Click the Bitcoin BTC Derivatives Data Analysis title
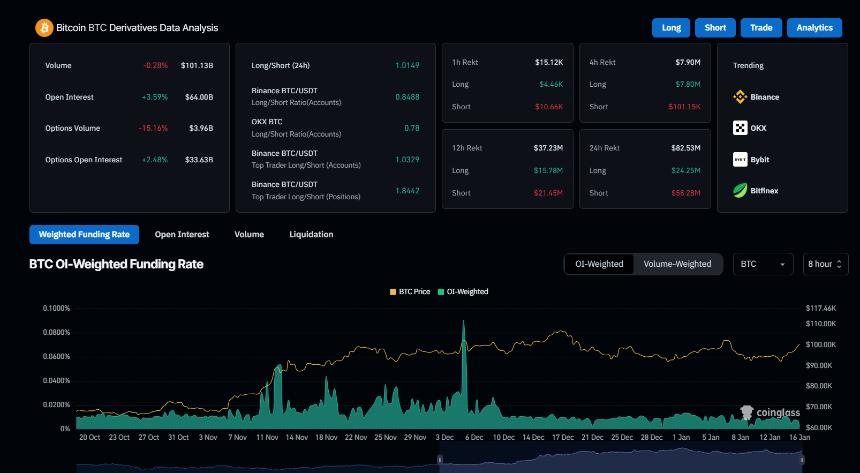This screenshot has height=473, width=860. [x=137, y=28]
